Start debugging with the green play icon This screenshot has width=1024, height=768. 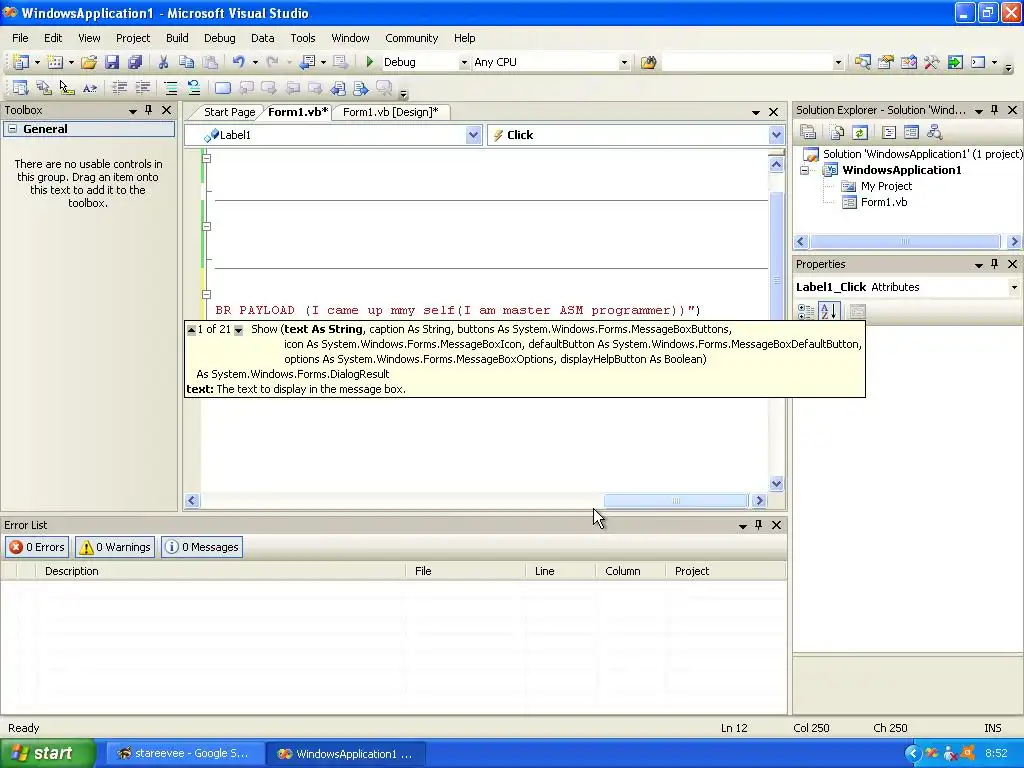point(370,62)
